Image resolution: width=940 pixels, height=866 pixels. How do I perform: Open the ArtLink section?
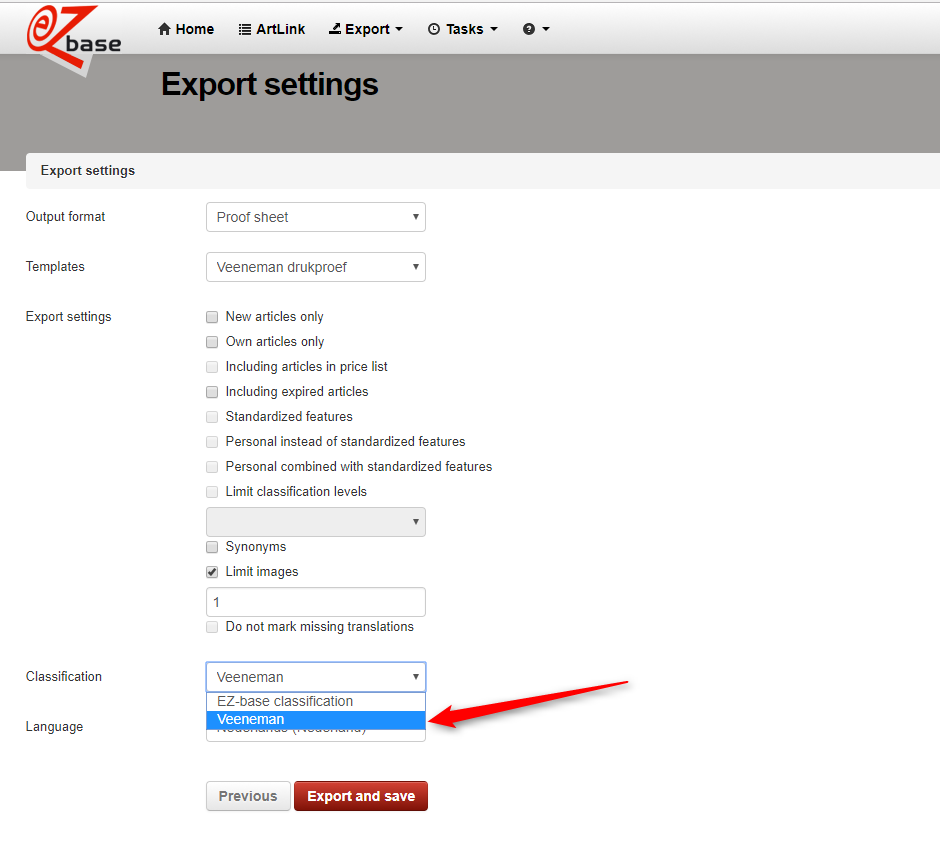(272, 29)
